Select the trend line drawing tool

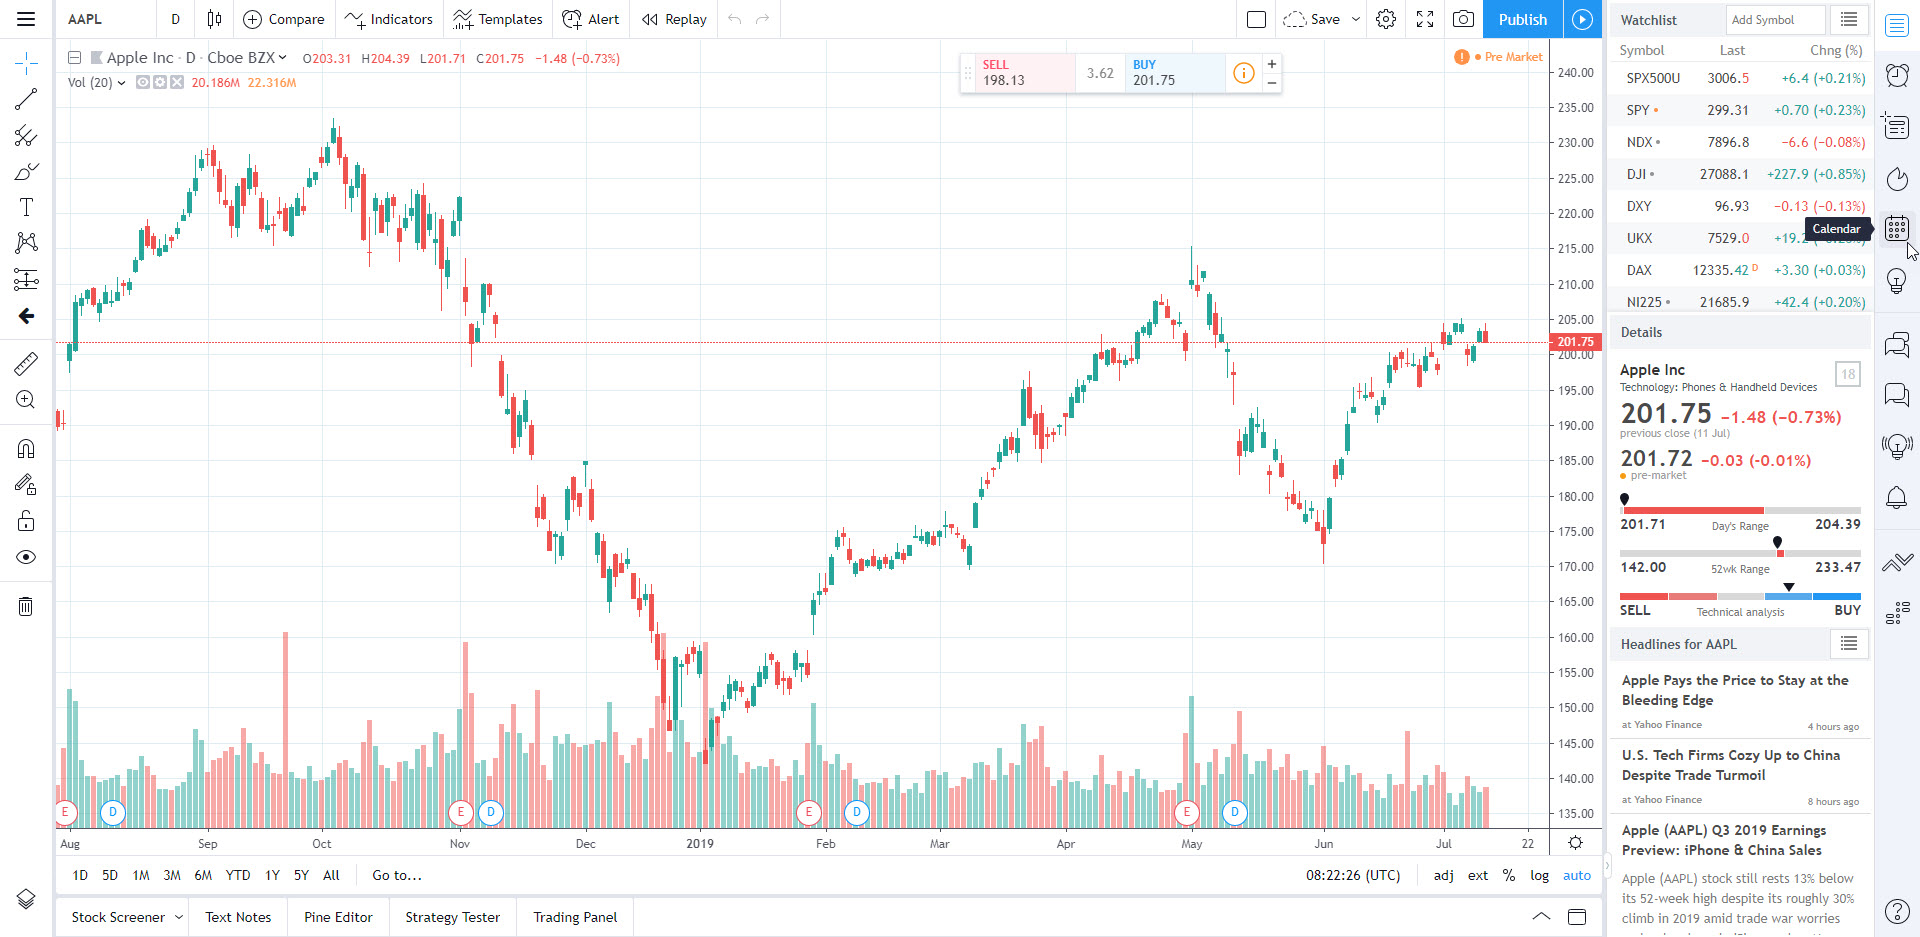tap(26, 99)
